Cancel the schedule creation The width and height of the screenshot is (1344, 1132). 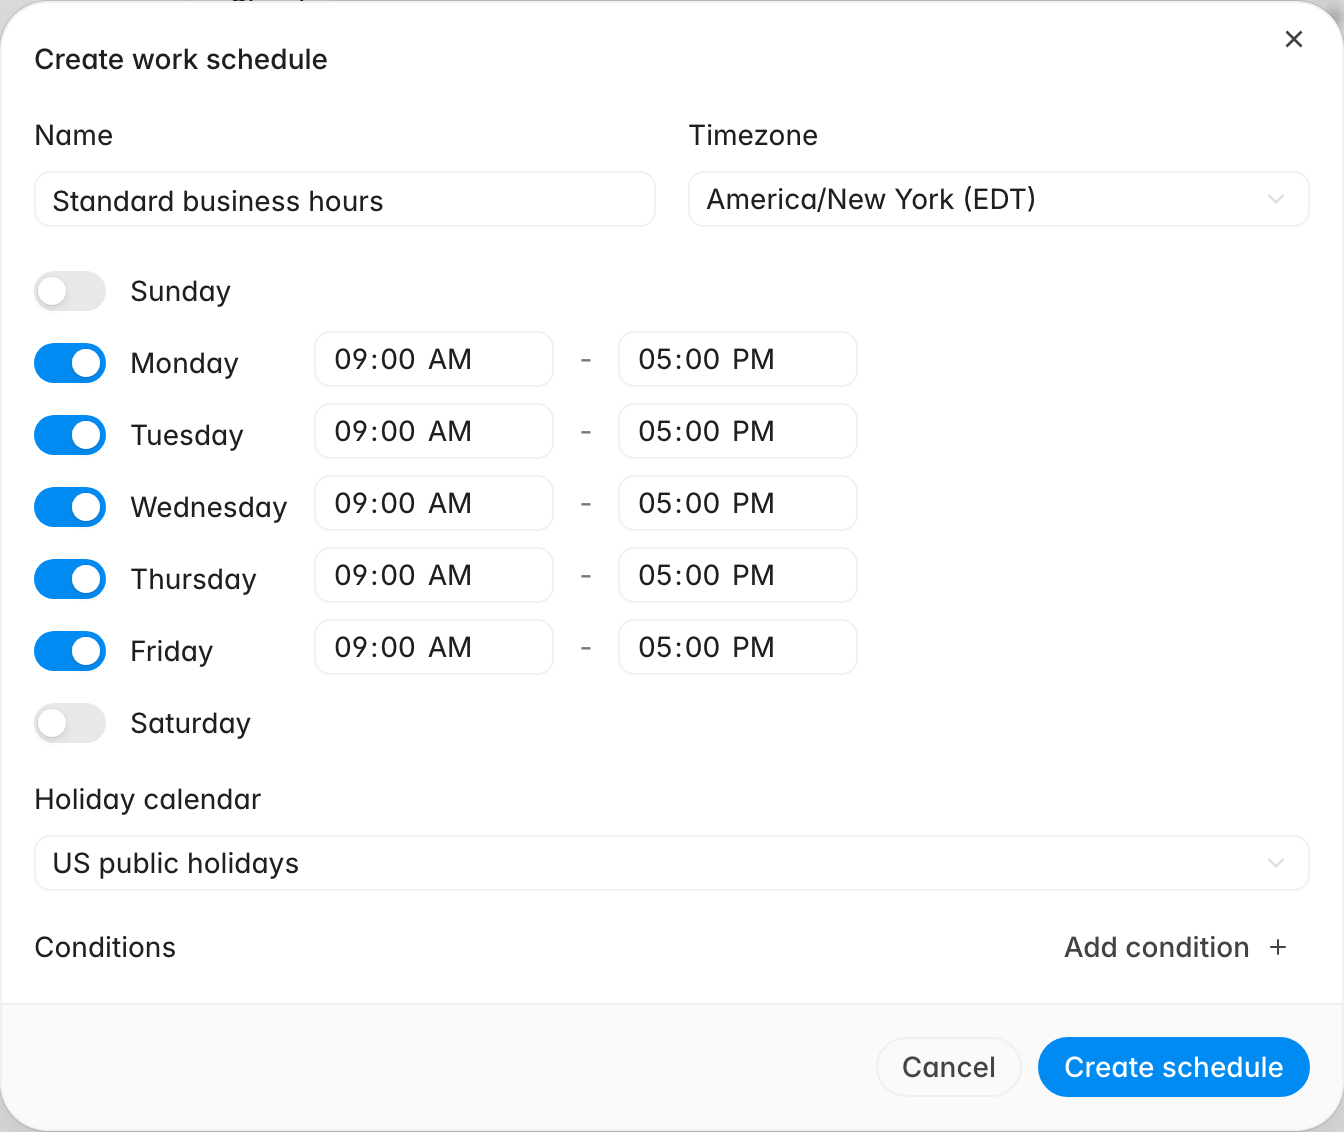point(948,1067)
